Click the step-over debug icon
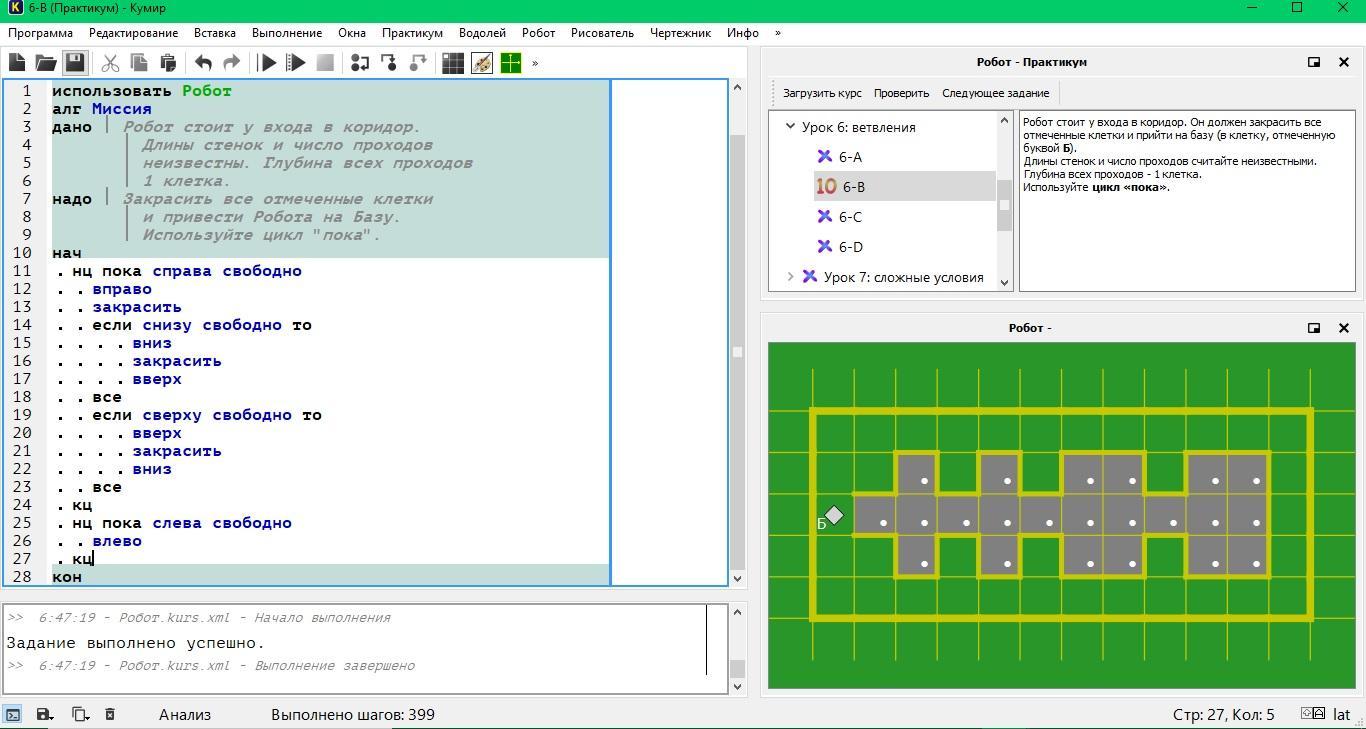The width and height of the screenshot is (1366, 729). click(360, 63)
